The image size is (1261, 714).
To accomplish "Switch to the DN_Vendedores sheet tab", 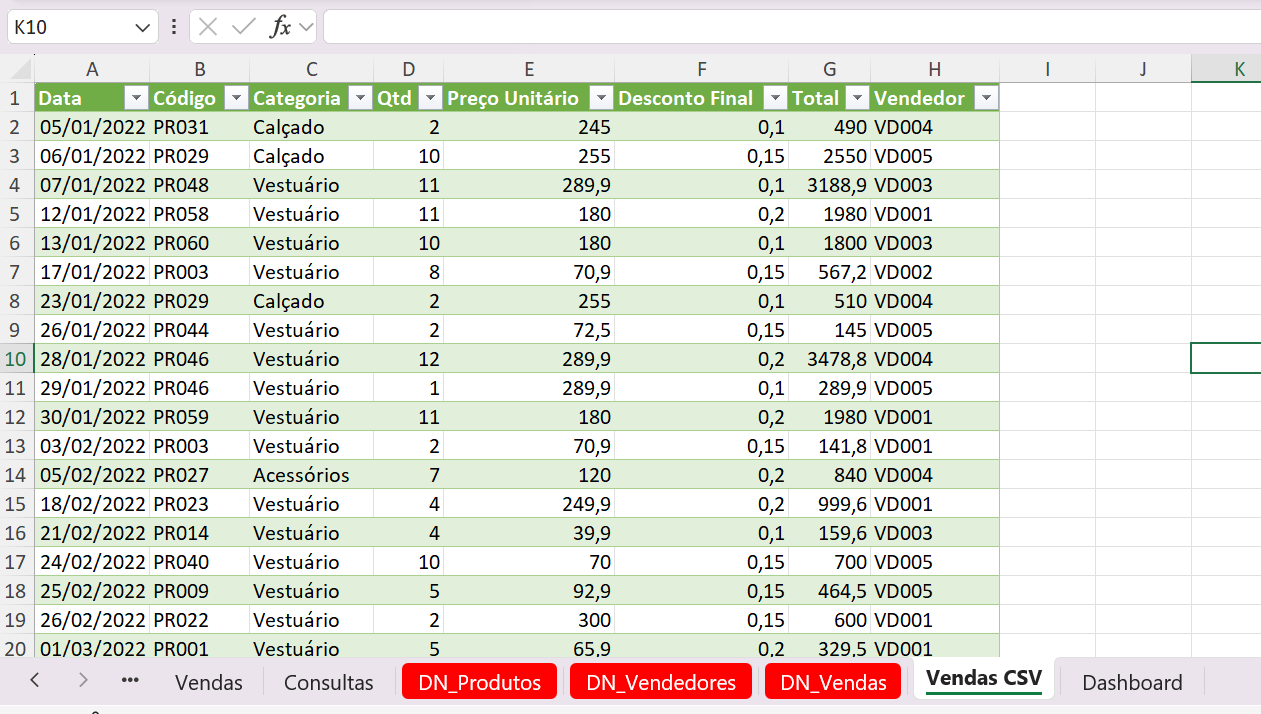I will click(x=661, y=682).
